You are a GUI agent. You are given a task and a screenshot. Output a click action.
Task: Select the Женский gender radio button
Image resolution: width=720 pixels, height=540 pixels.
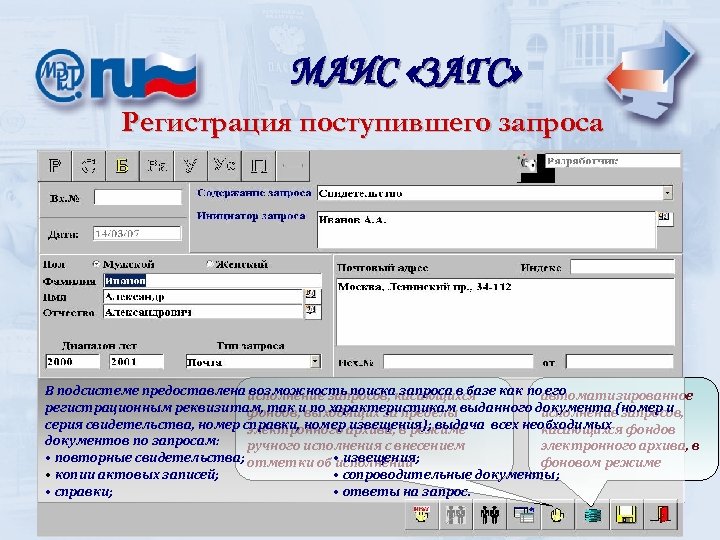(209, 264)
